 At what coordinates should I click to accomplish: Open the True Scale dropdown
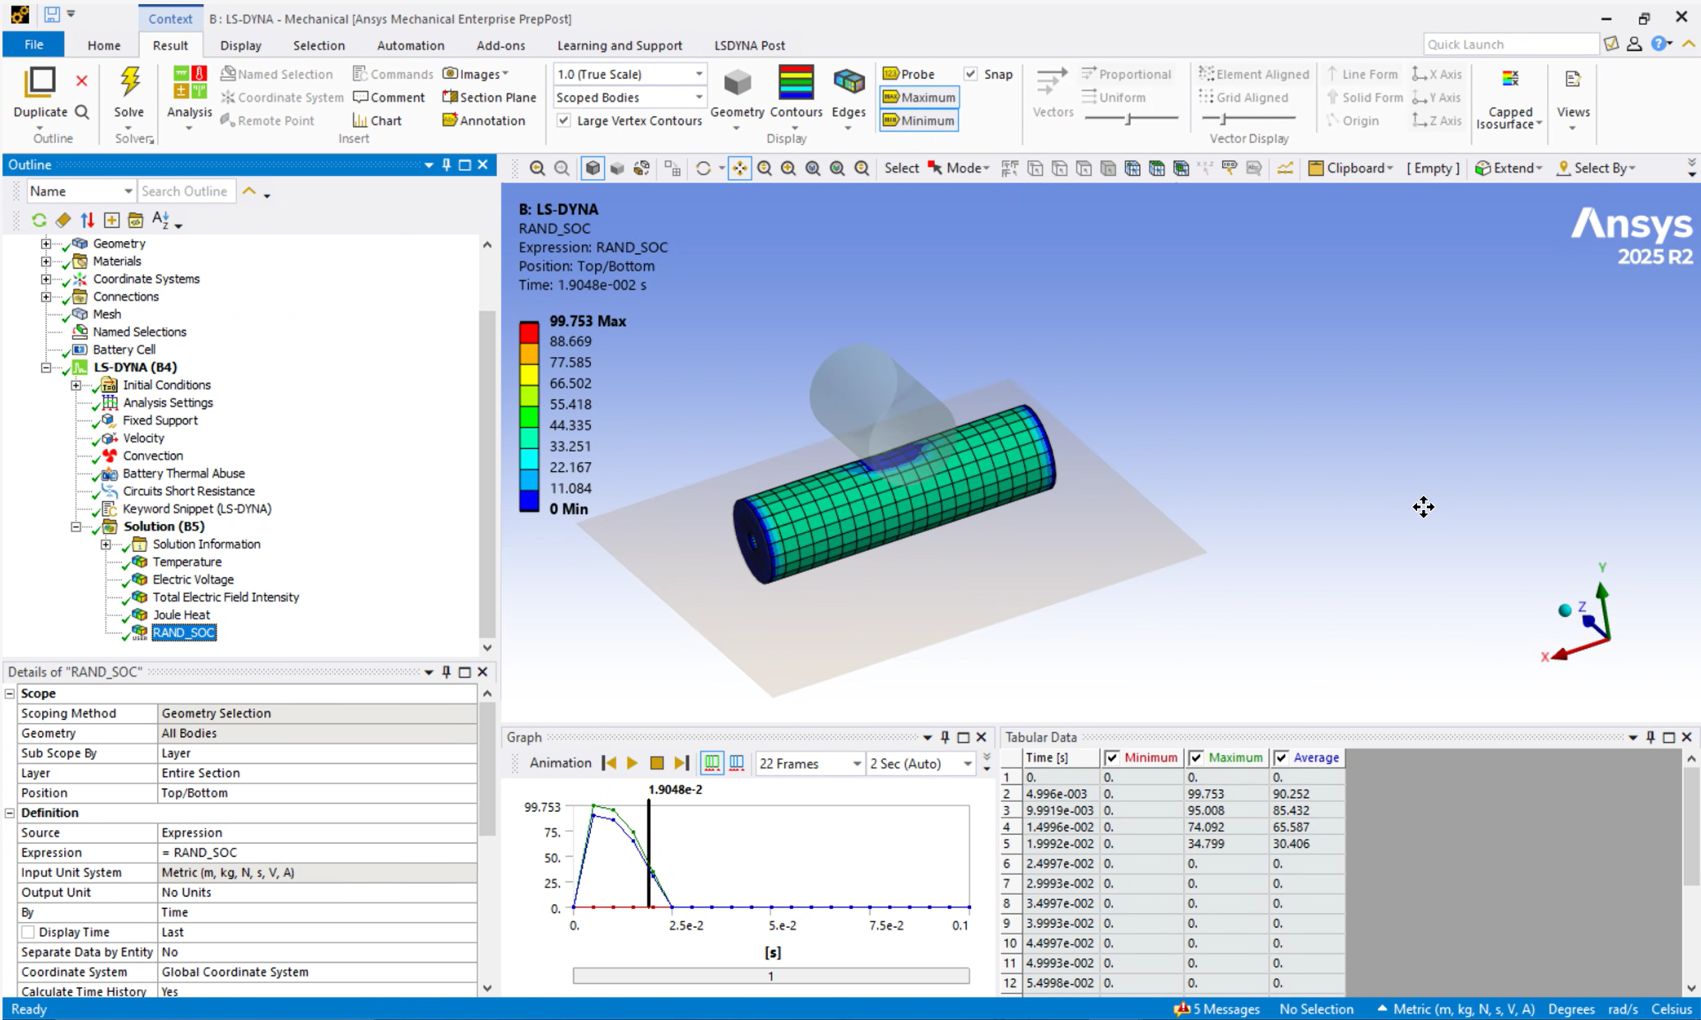click(x=698, y=74)
